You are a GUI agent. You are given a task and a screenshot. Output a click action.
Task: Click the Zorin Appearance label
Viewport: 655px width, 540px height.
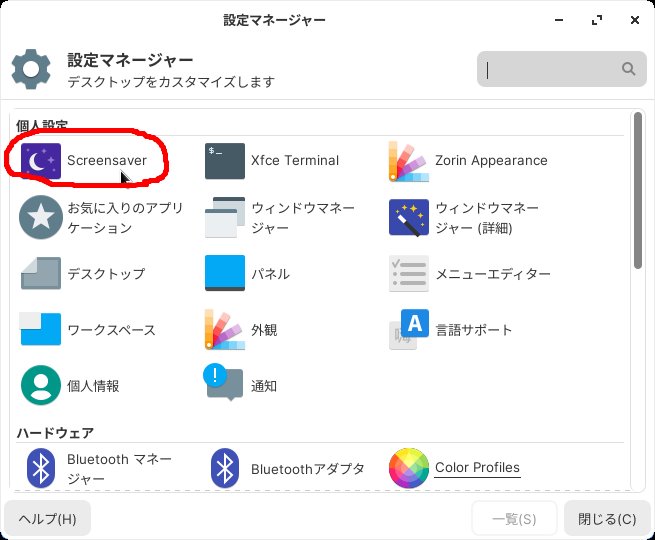click(x=491, y=160)
